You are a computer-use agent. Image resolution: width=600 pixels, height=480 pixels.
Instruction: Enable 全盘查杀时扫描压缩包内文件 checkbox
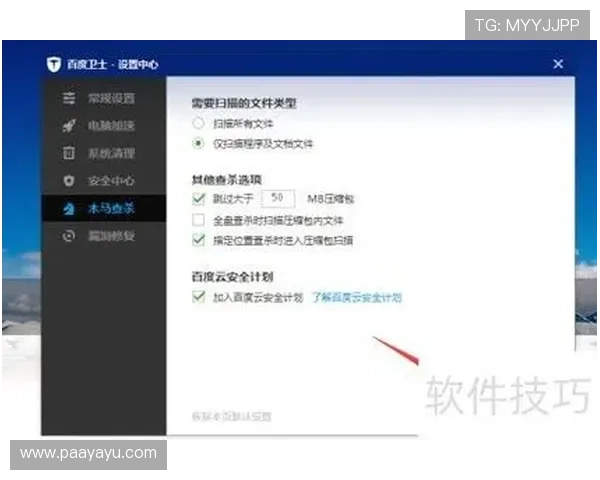click(199, 220)
